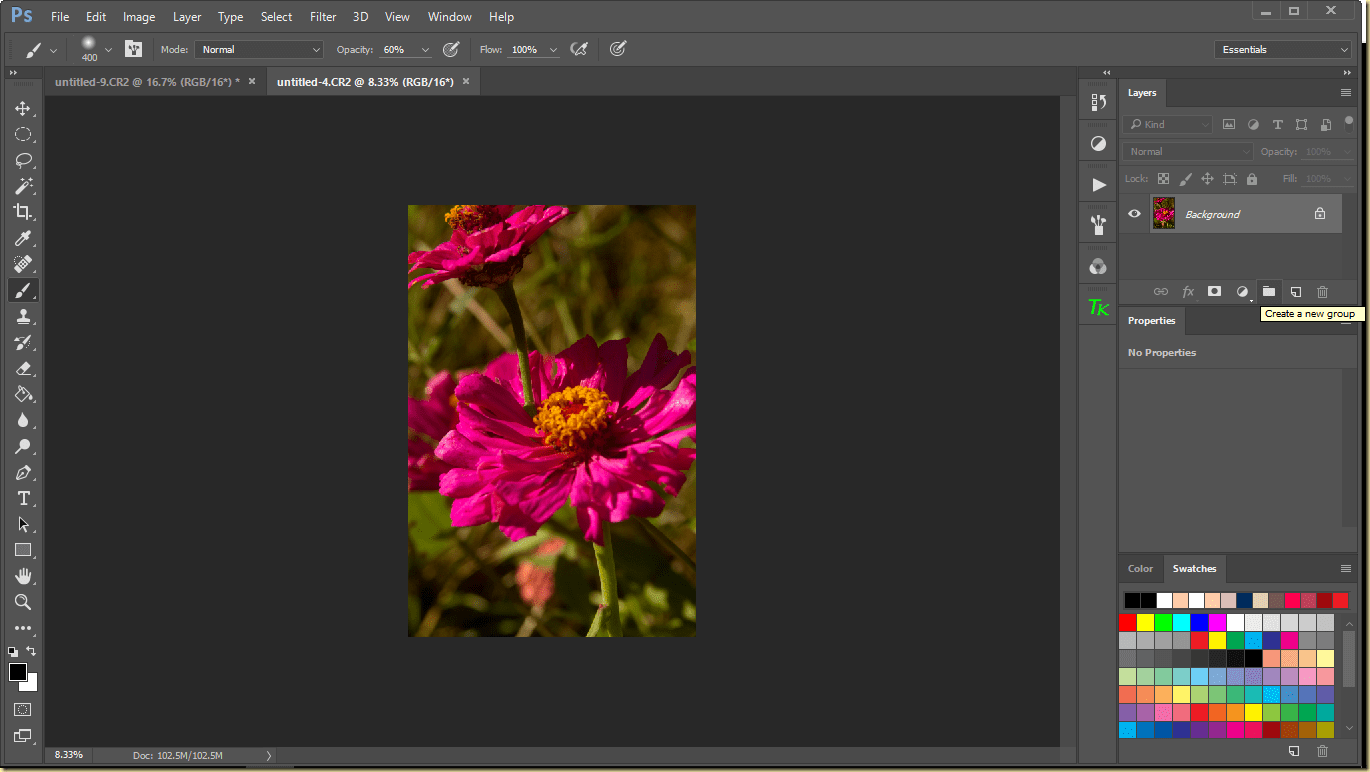
Task: Select the Horizontal Type tool
Action: (23, 498)
